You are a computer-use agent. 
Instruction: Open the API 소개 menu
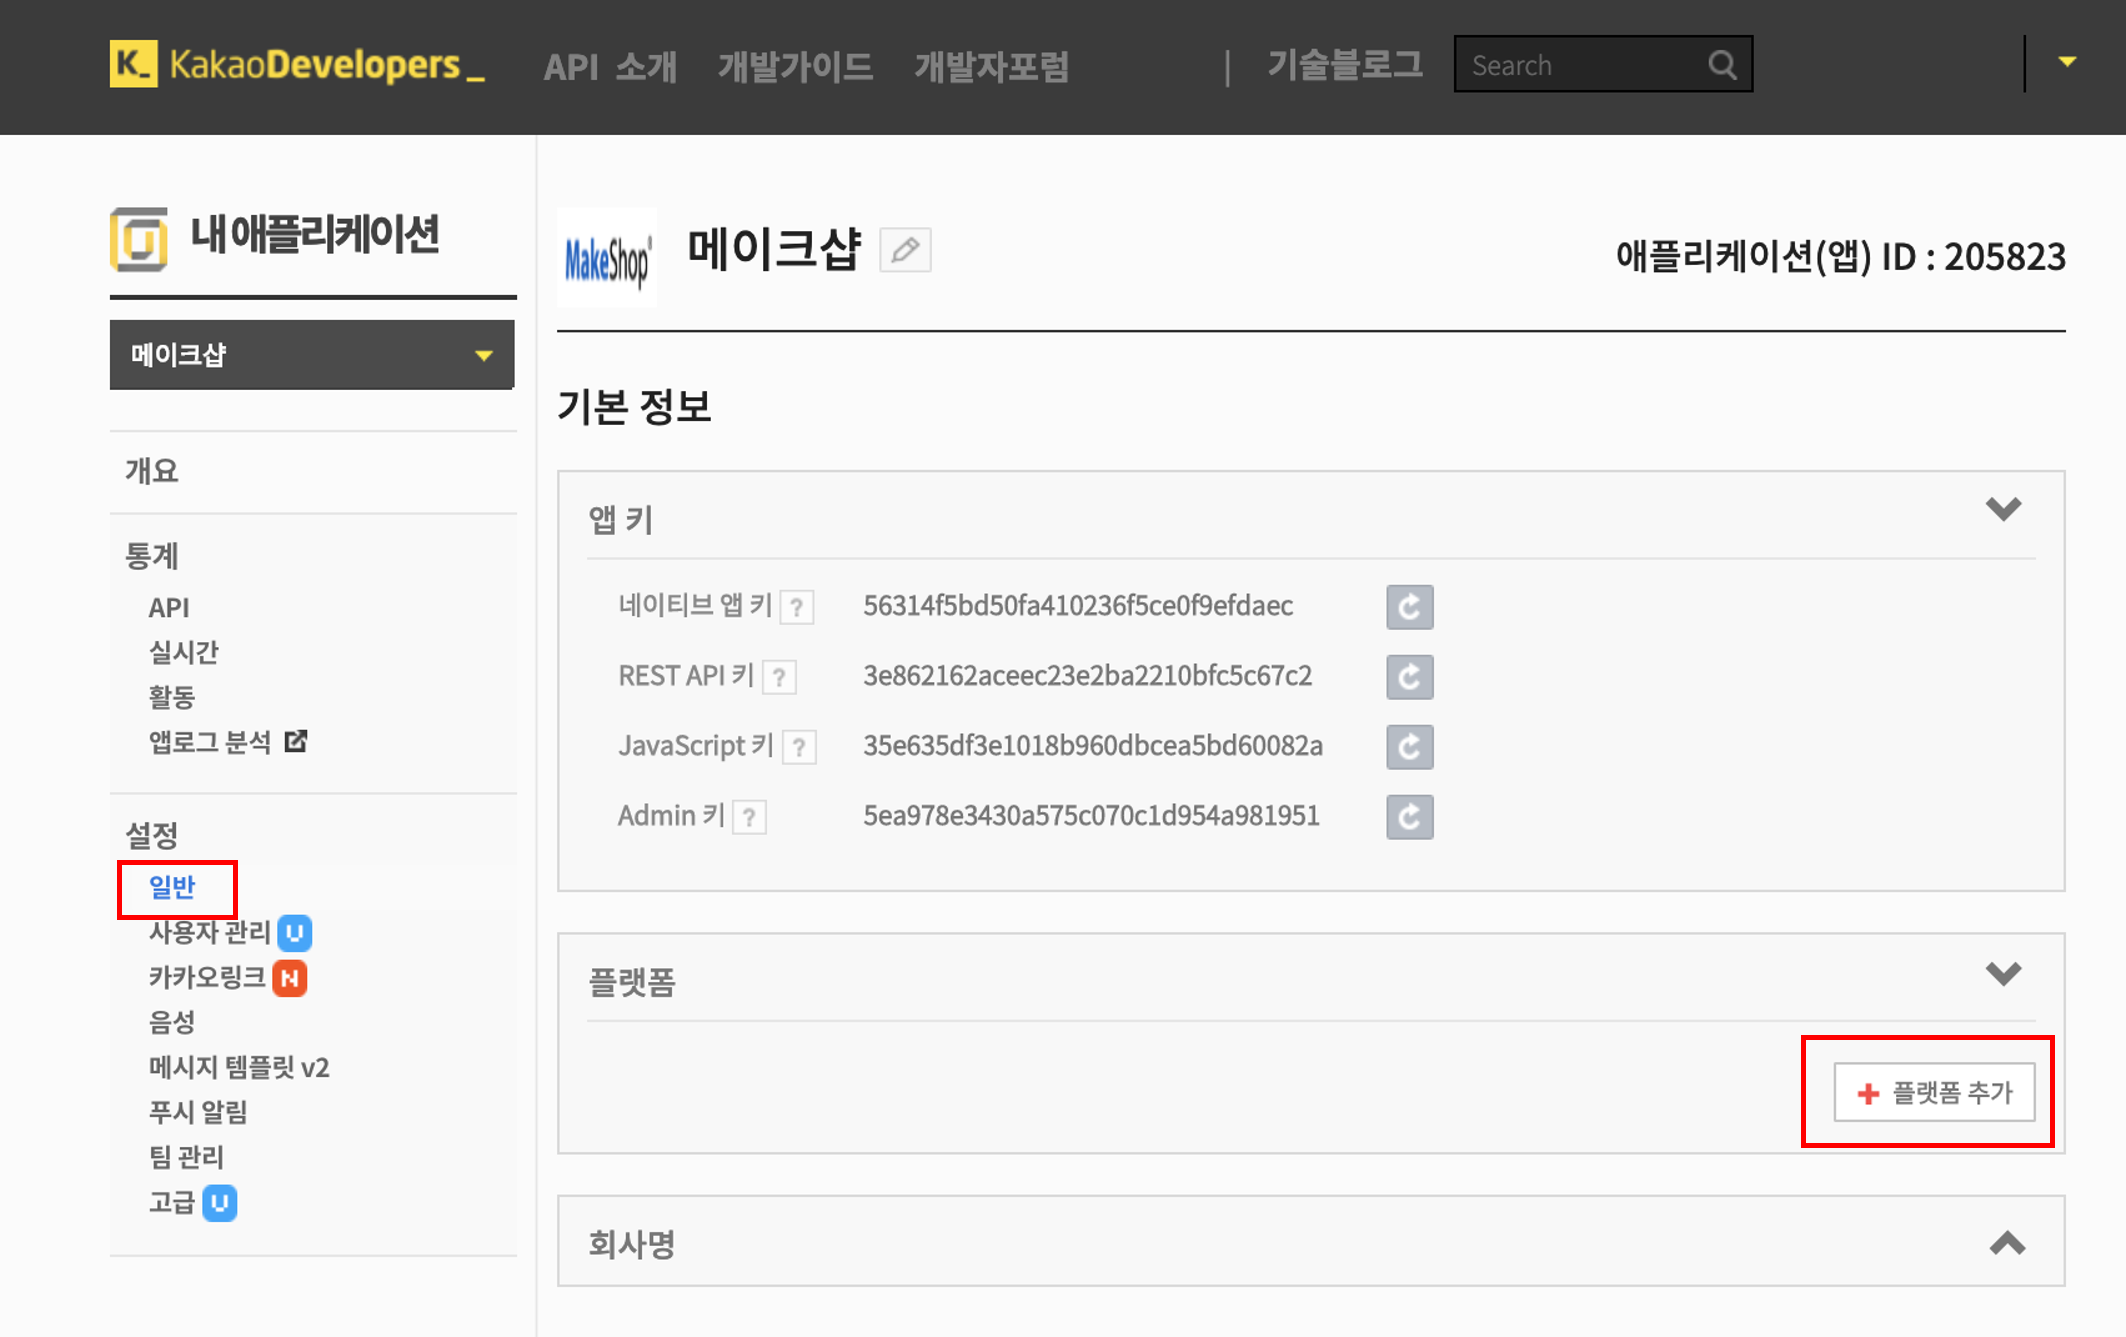pos(610,67)
